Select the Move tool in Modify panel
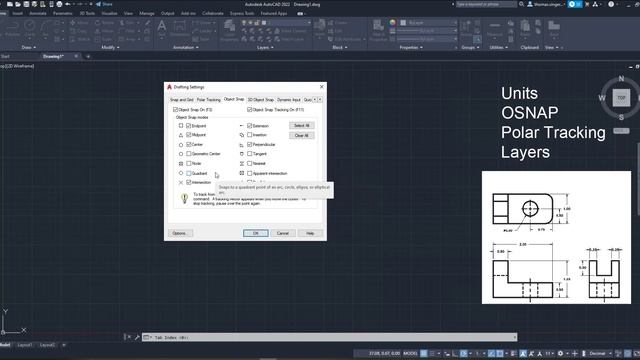Image resolution: width=640 pixels, height=360 pixels. point(79,23)
